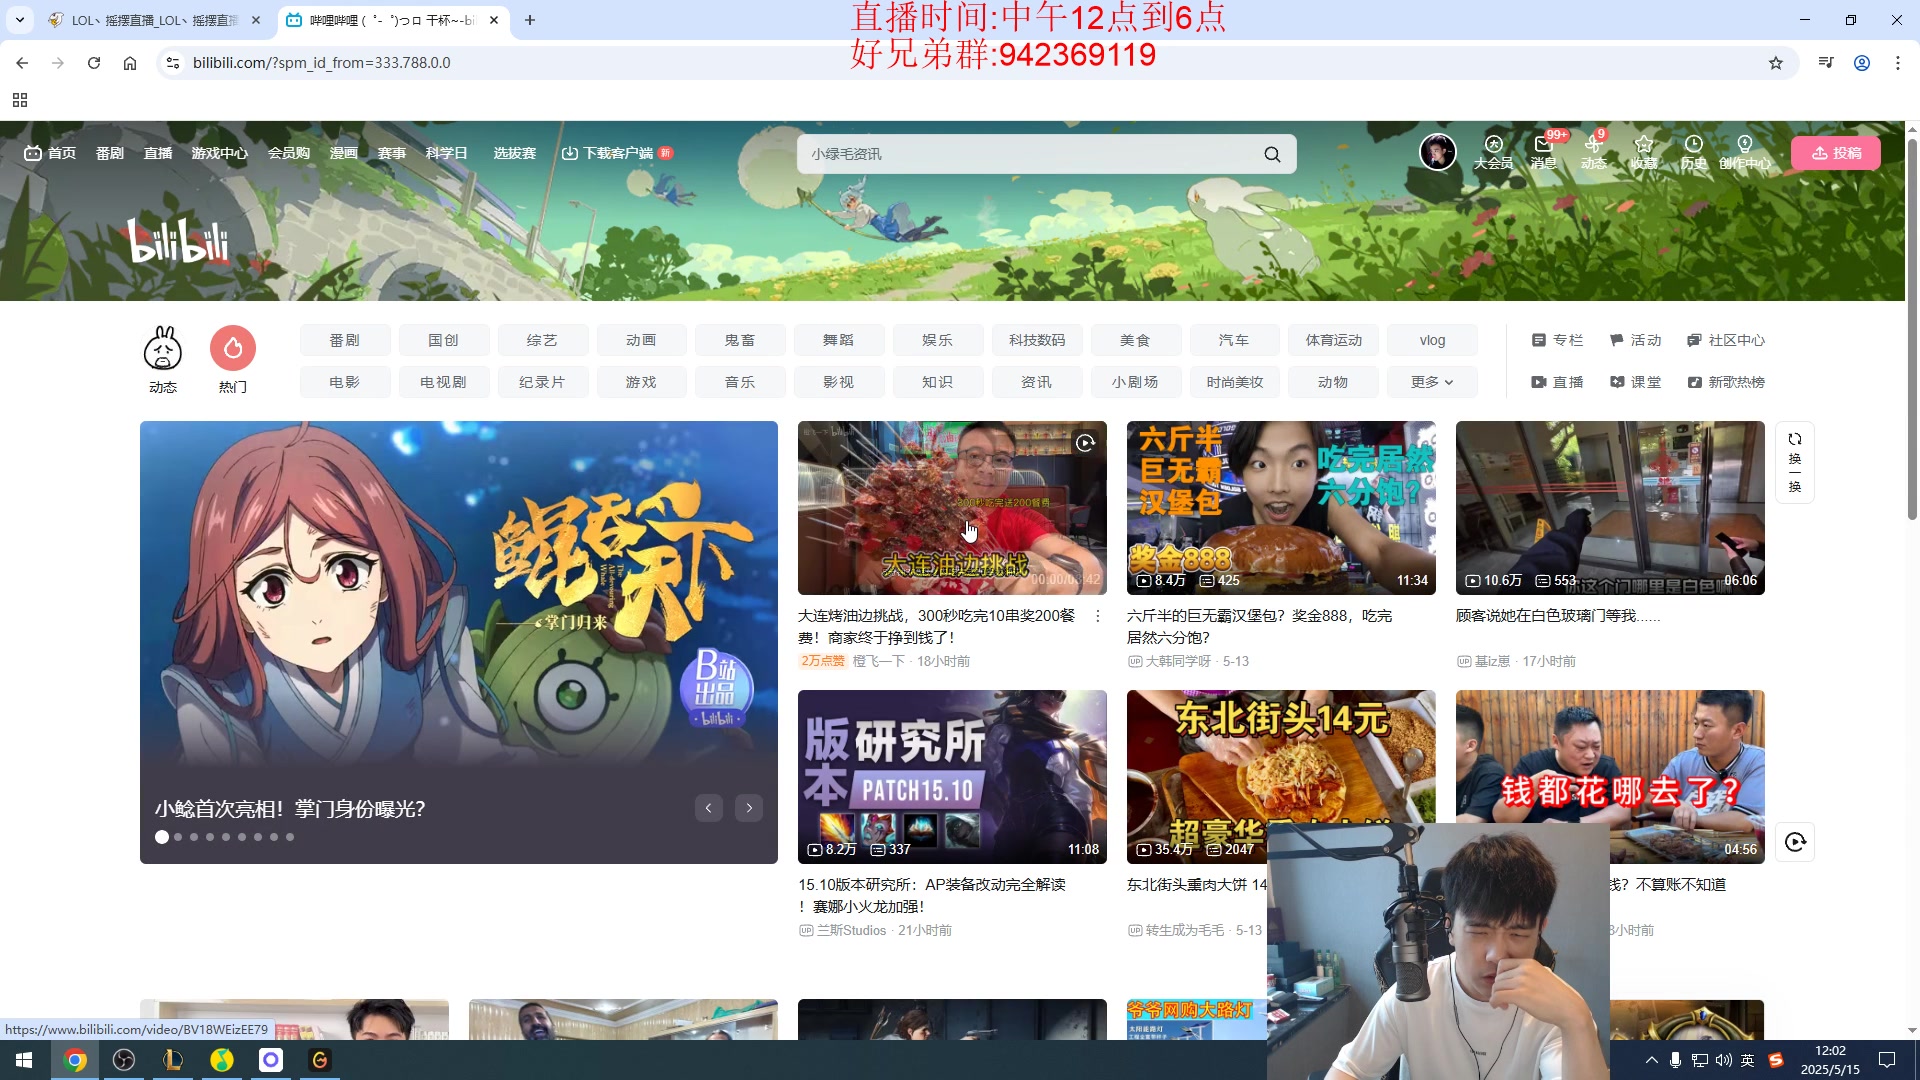This screenshot has width=1920, height=1080.
Task: Expand the 更多 category dropdown
Action: point(1432,382)
